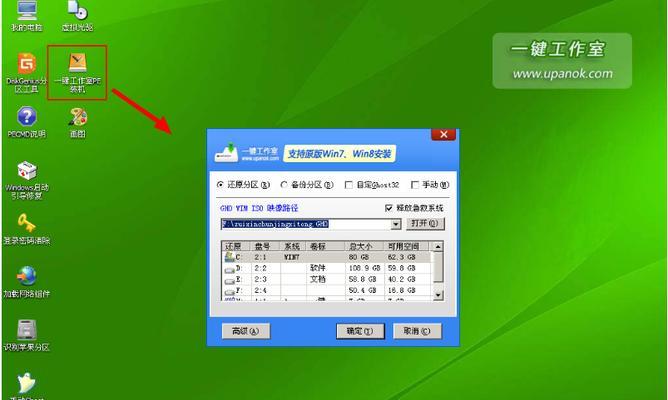Image resolution: width=668 pixels, height=400 pixels.
Task: Click the 还原 column header
Action: click(x=236, y=246)
